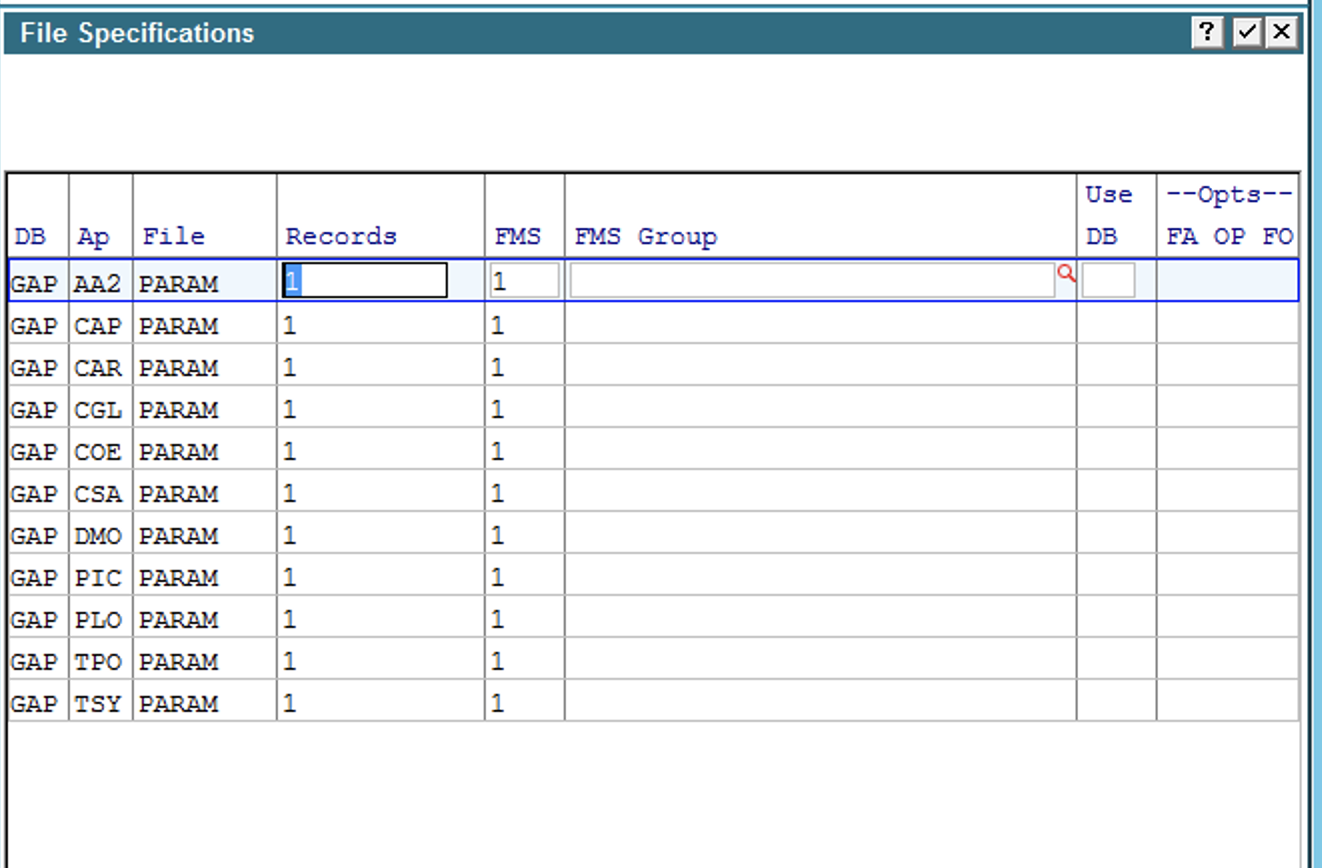Screen dimensions: 1322x868
Task: Click the FMS Group text field
Action: (811, 281)
